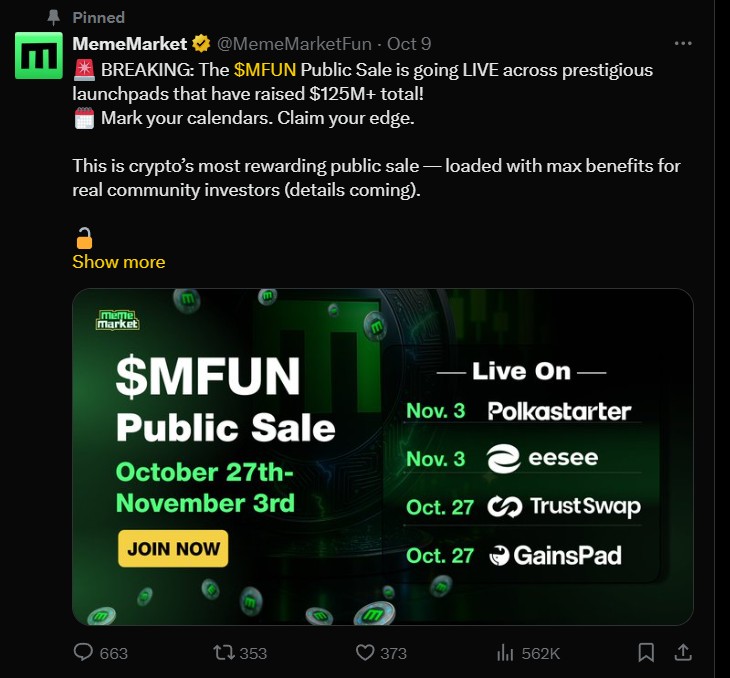The height and width of the screenshot is (678, 730).
Task: Click the GainsPad logo in image
Action: (555, 555)
